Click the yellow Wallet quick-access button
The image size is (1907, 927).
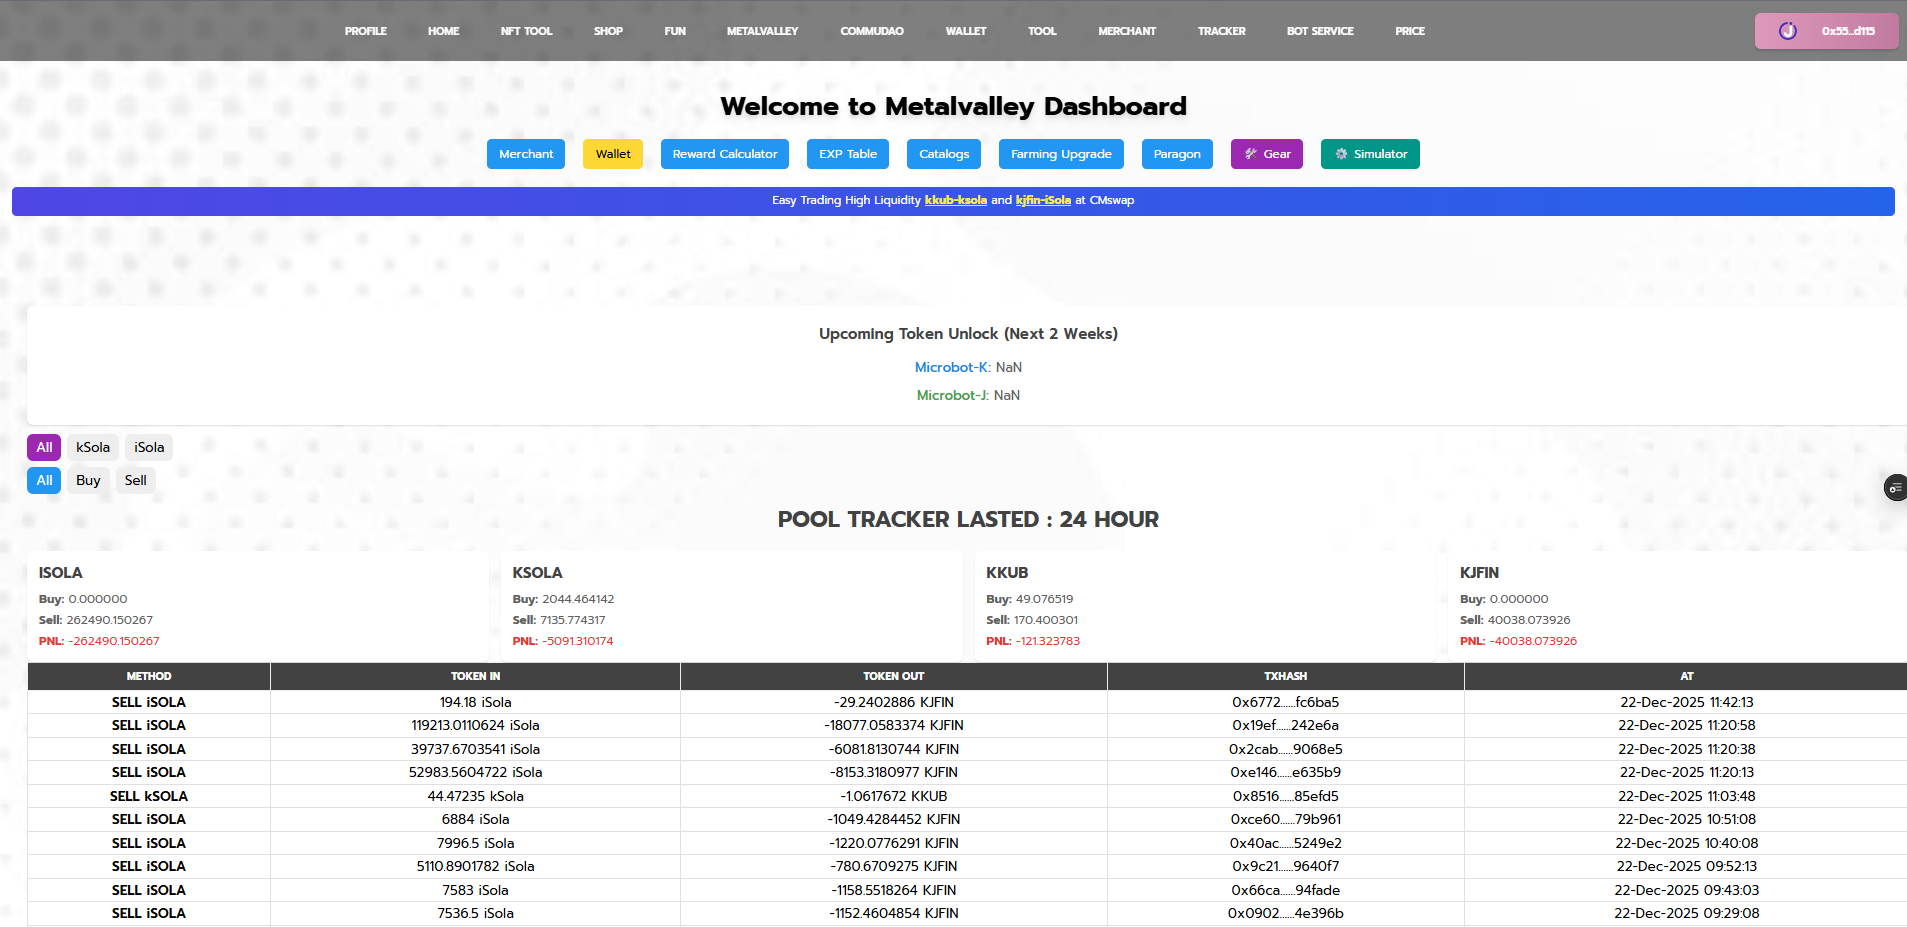(x=612, y=154)
